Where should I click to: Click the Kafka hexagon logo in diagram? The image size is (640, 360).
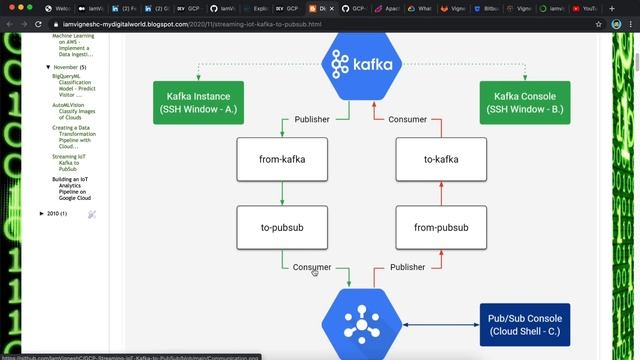pos(362,65)
